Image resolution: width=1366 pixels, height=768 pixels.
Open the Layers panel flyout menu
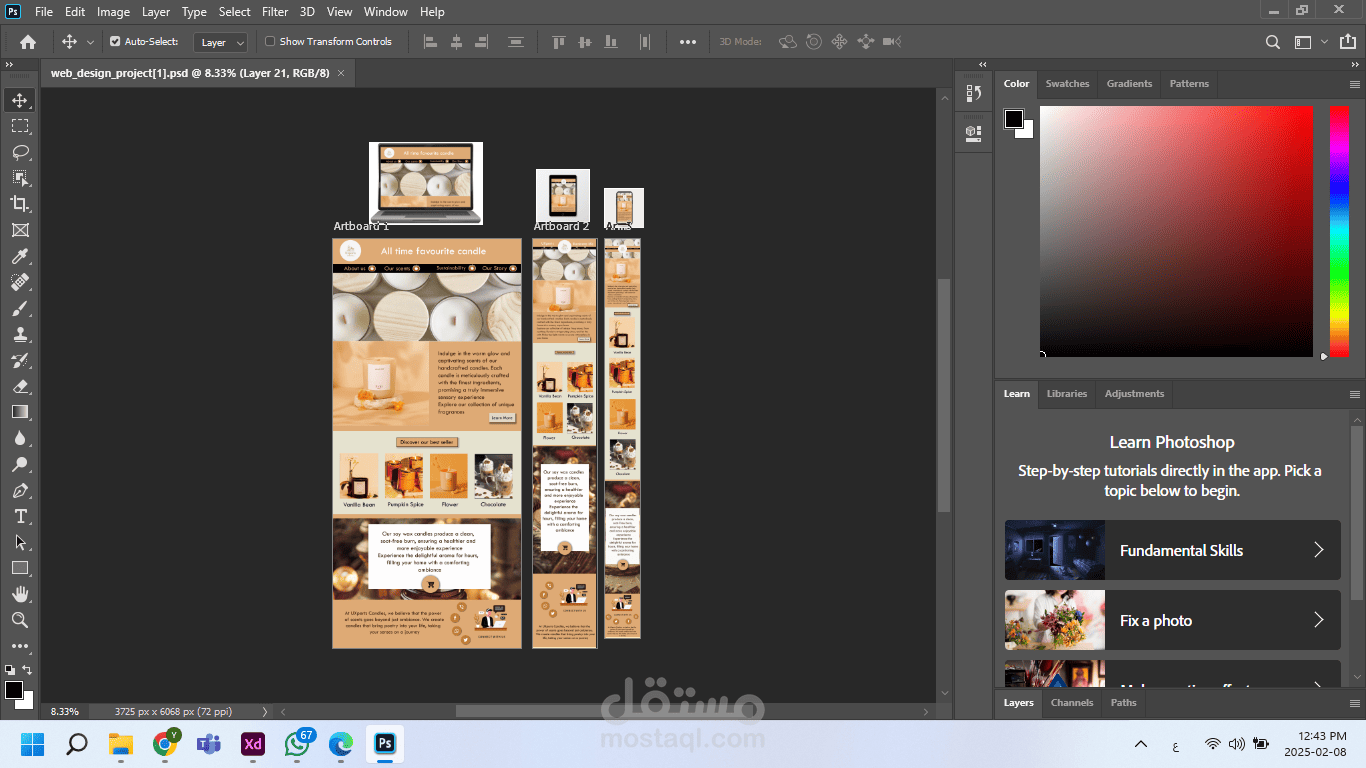[x=1355, y=703]
